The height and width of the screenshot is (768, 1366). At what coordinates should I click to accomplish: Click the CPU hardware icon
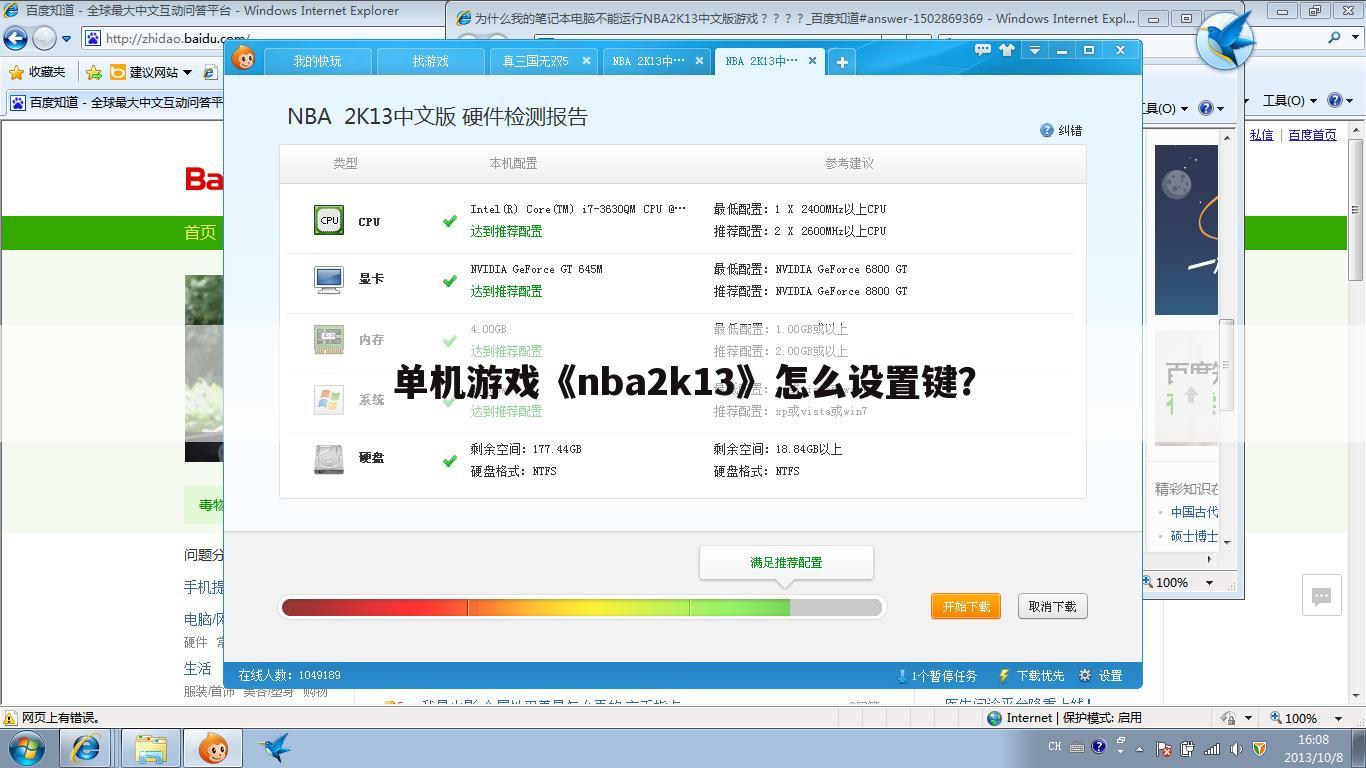(x=329, y=220)
